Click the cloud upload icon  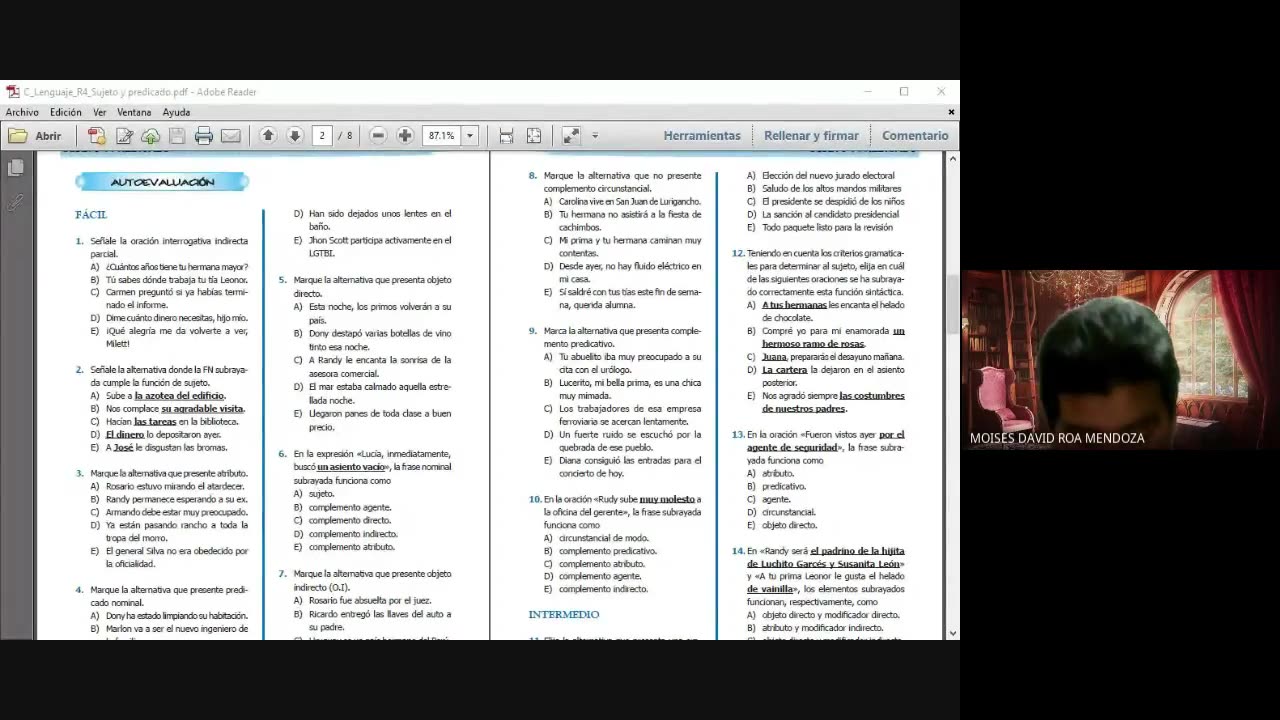click(150, 136)
